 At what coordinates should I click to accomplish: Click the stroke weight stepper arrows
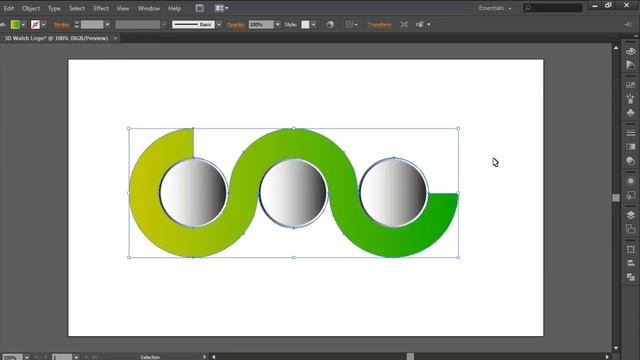[x=76, y=24]
